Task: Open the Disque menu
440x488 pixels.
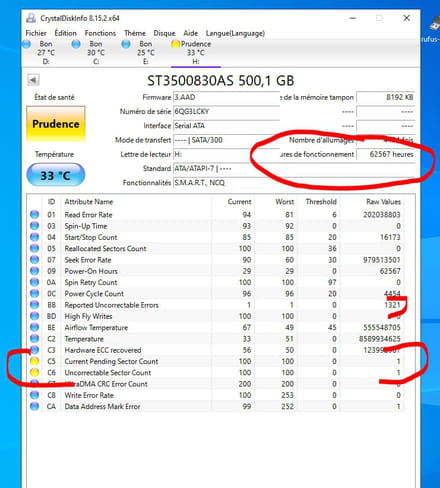Action: click(164, 33)
